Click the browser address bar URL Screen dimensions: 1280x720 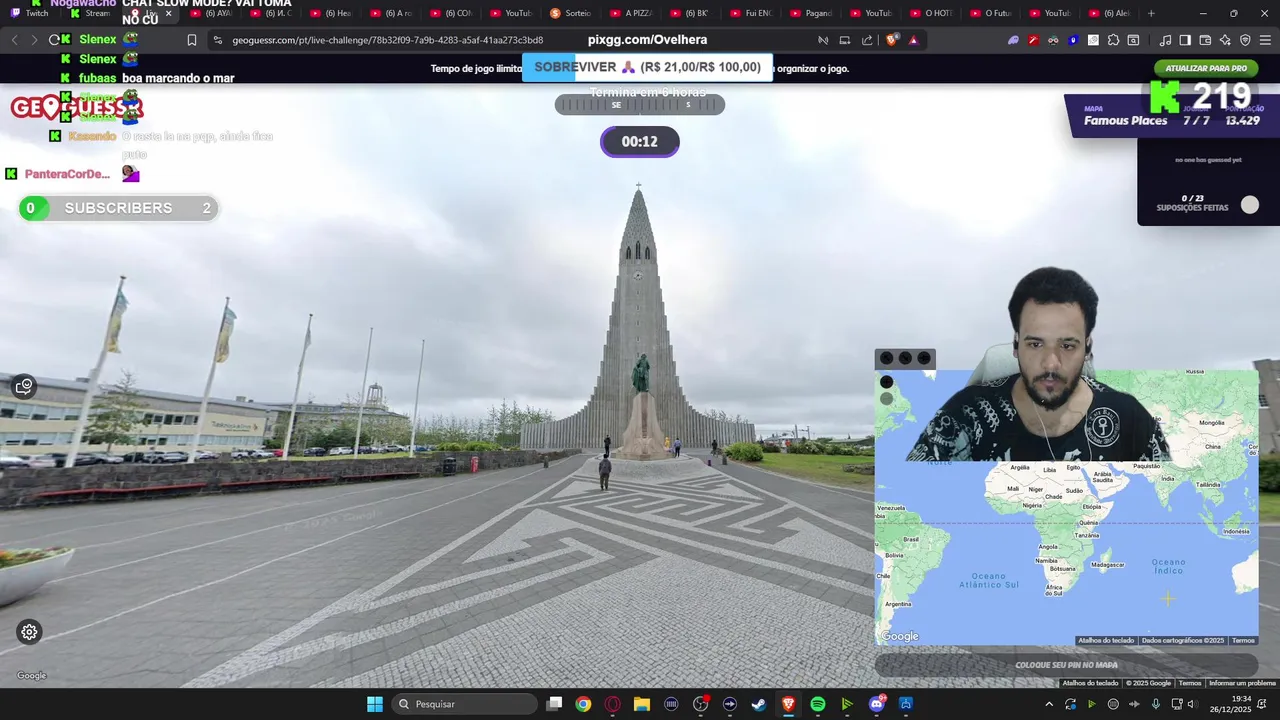point(388,40)
